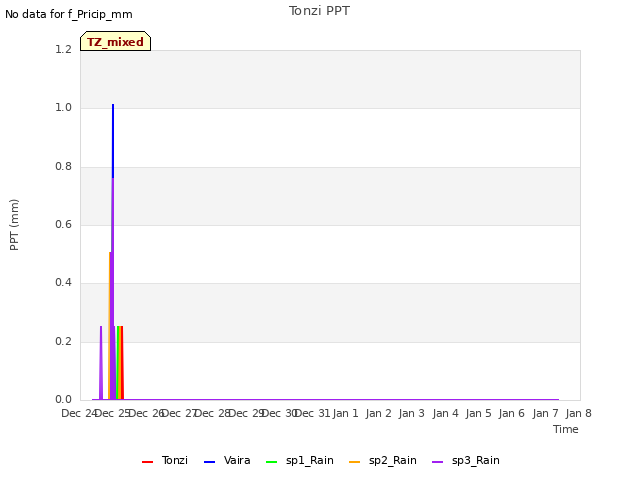Click the purple sp3_Rain legend color marker
This screenshot has height=480, width=640.
[x=438, y=462]
